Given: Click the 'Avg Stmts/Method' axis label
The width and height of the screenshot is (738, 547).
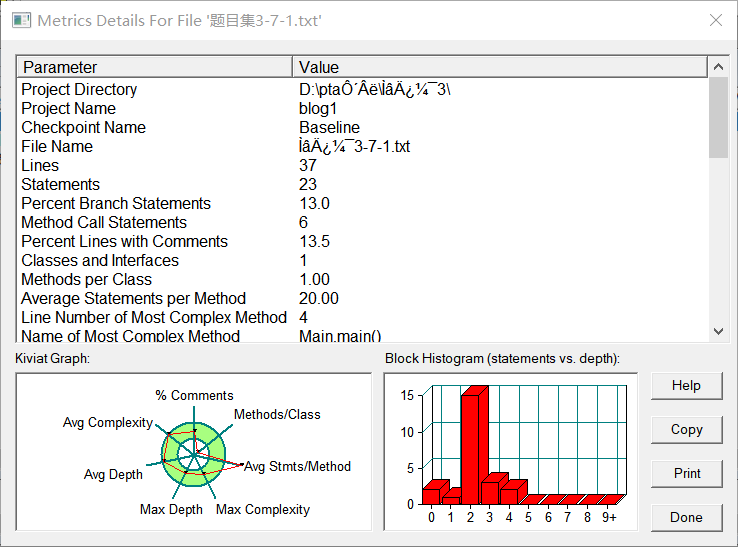Looking at the screenshot, I should [x=297, y=467].
